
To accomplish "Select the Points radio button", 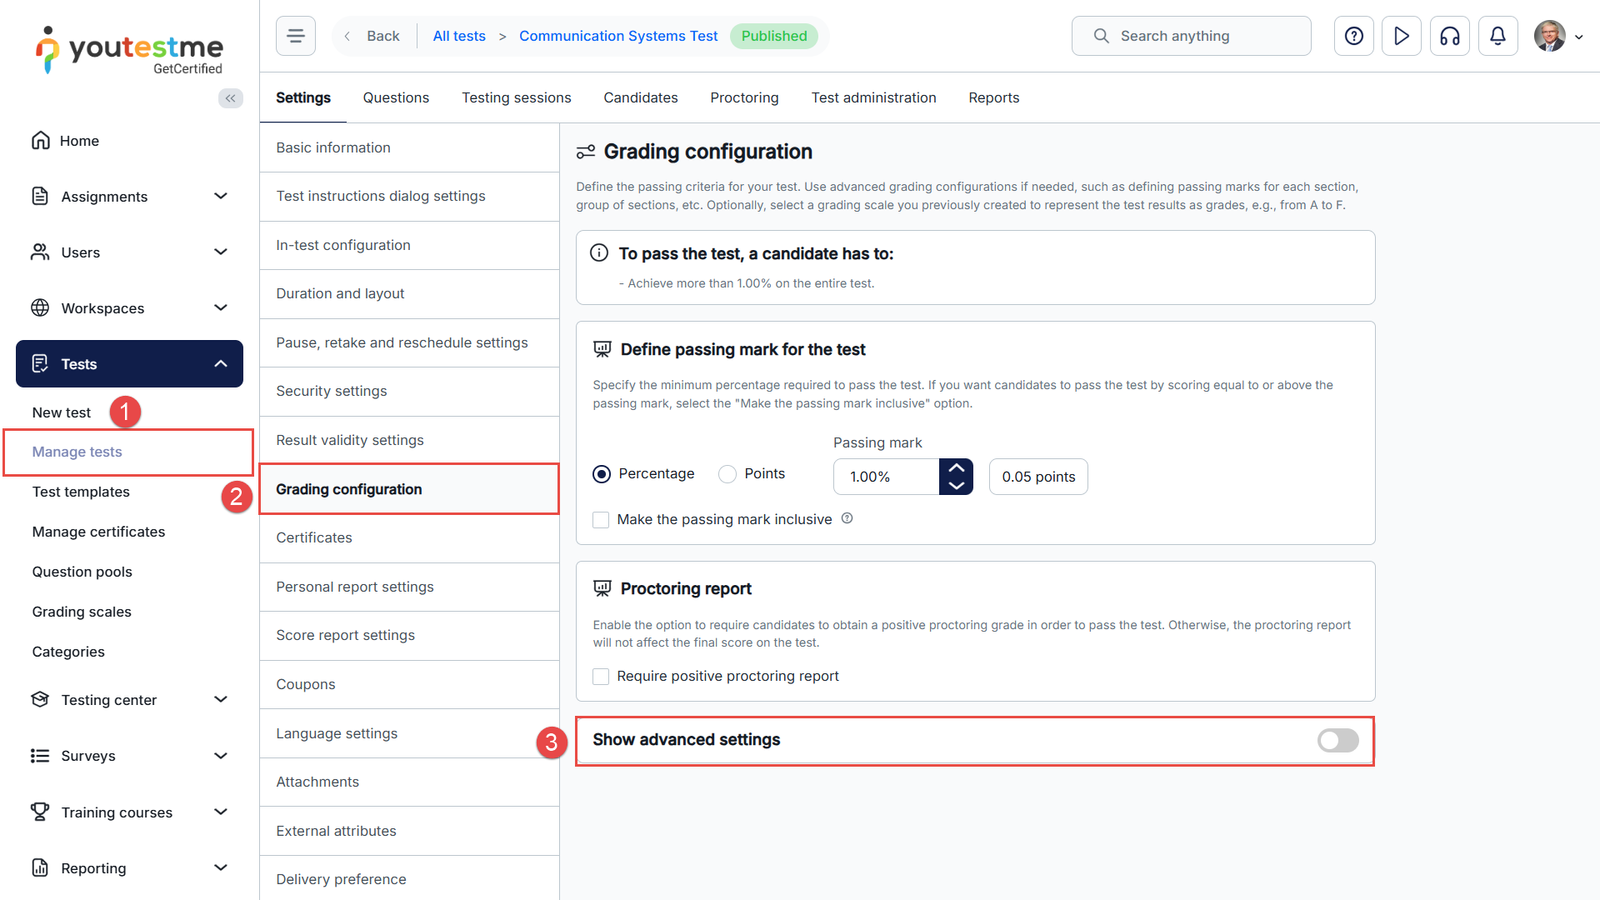I will click(x=728, y=474).
